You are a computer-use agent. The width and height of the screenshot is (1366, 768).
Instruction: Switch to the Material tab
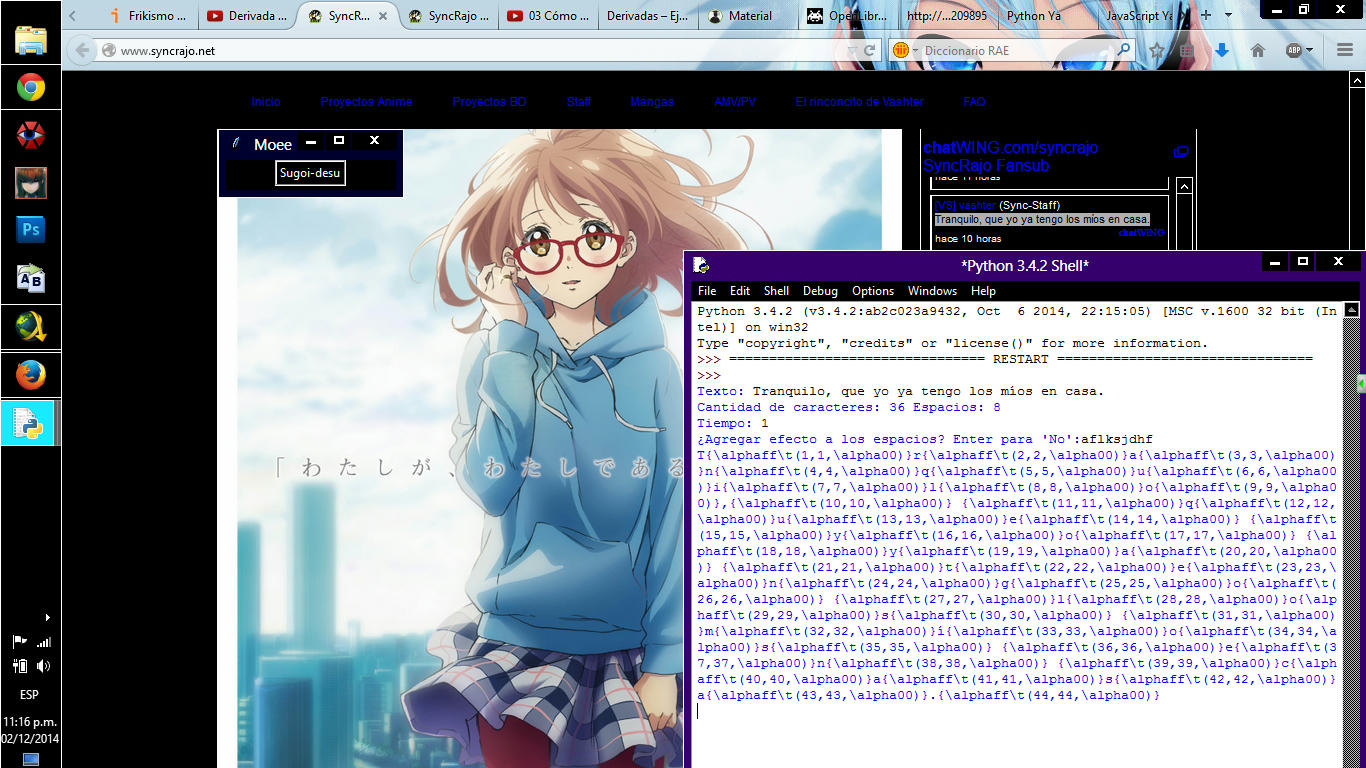pos(748,16)
